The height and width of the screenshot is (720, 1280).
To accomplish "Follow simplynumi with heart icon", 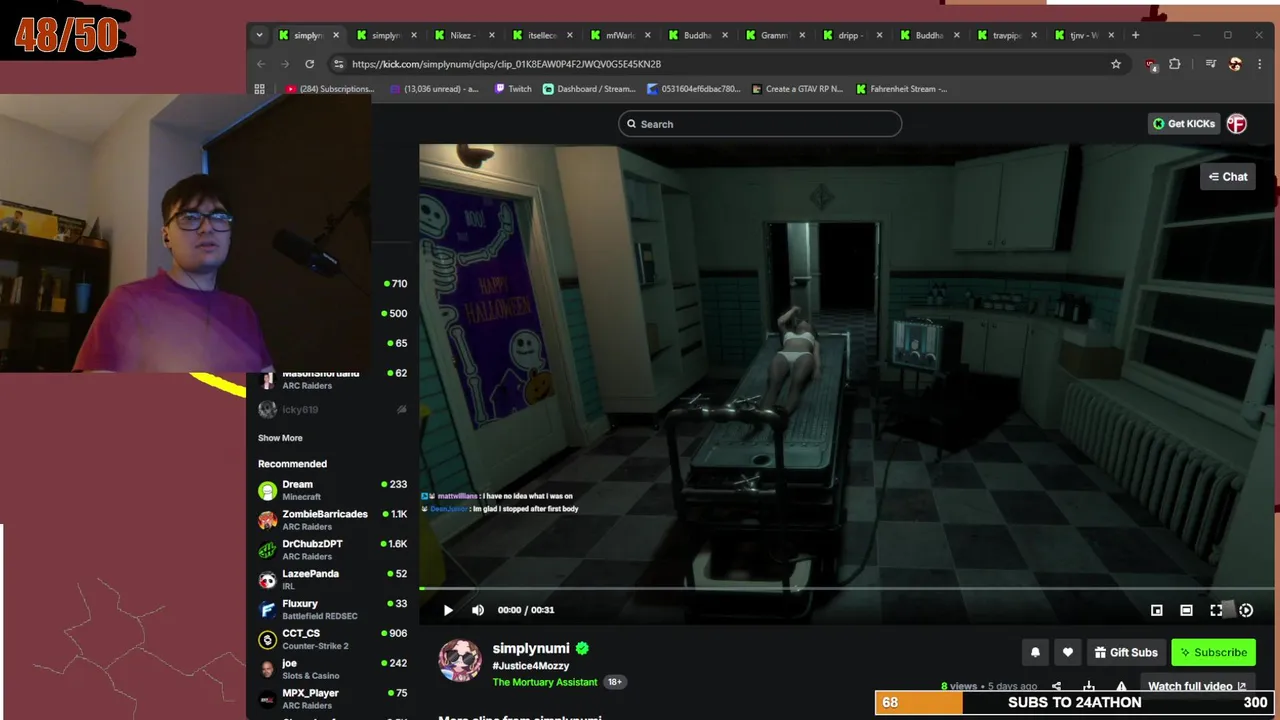I will tap(1067, 652).
